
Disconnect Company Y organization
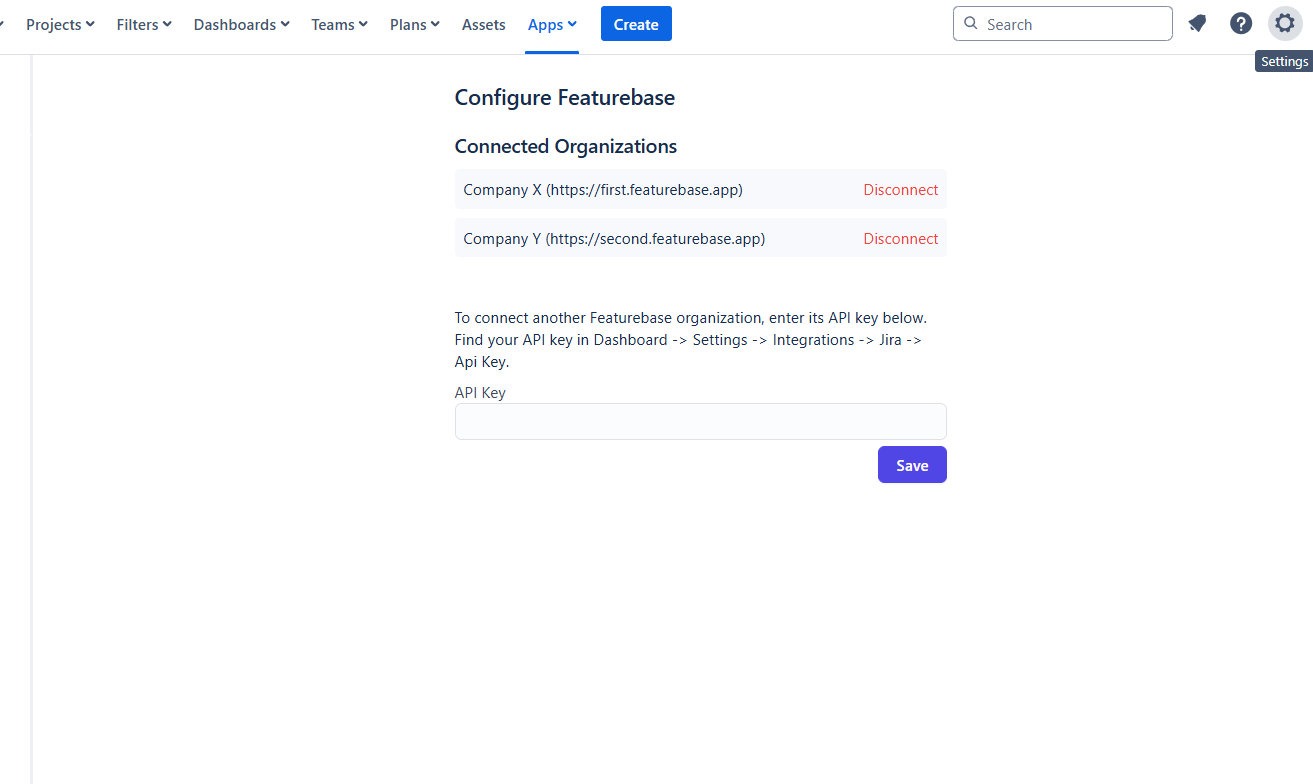pyautogui.click(x=901, y=239)
